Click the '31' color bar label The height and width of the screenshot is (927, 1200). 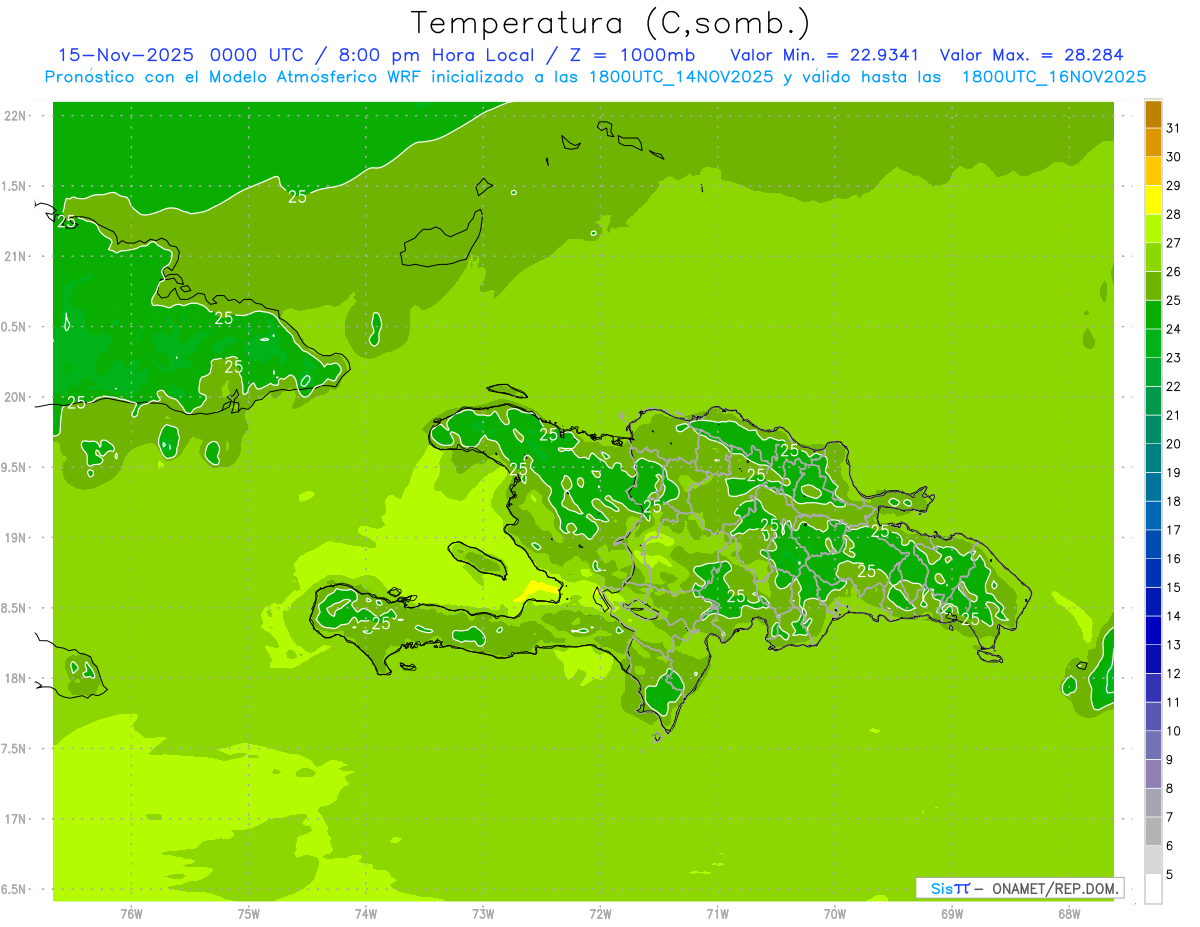pos(1173,128)
